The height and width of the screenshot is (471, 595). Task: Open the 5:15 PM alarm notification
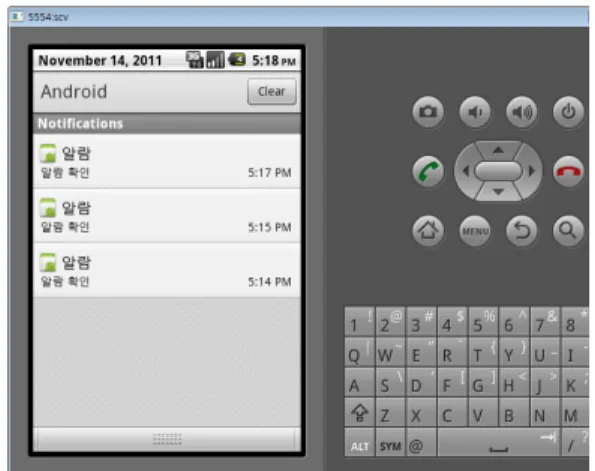[167, 216]
